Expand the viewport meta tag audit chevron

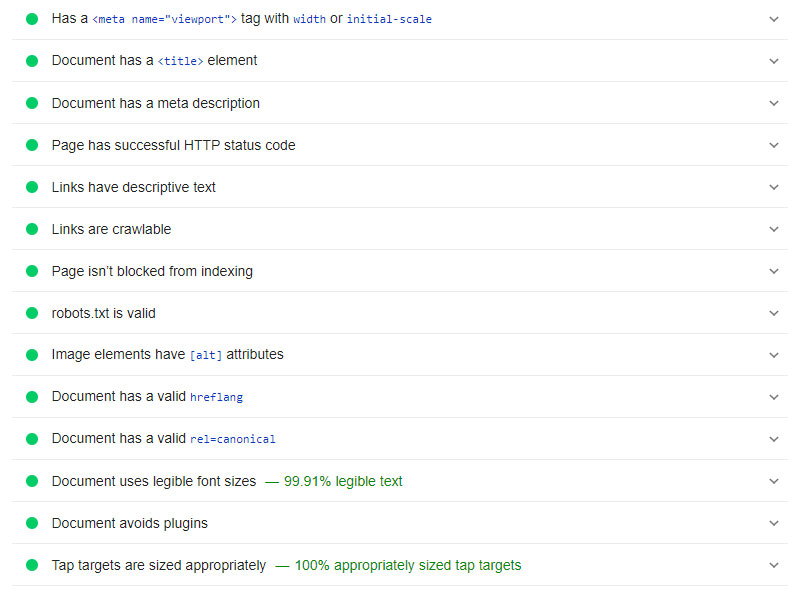click(x=773, y=19)
